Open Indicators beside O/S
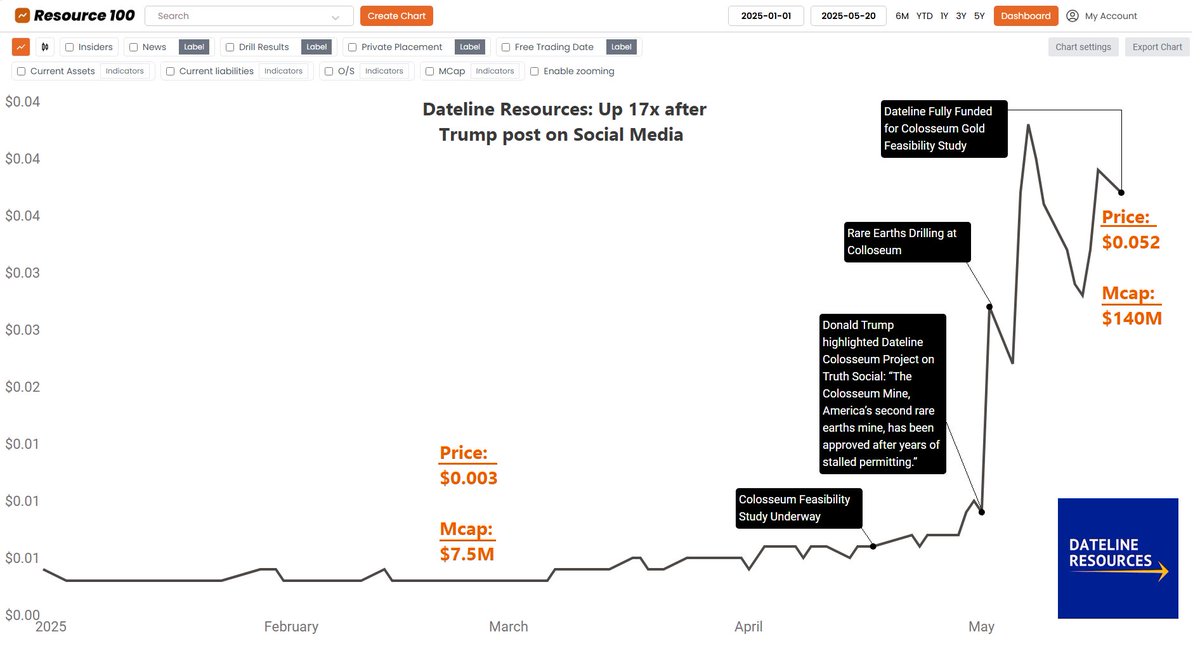This screenshot has height=646, width=1200. [386, 71]
